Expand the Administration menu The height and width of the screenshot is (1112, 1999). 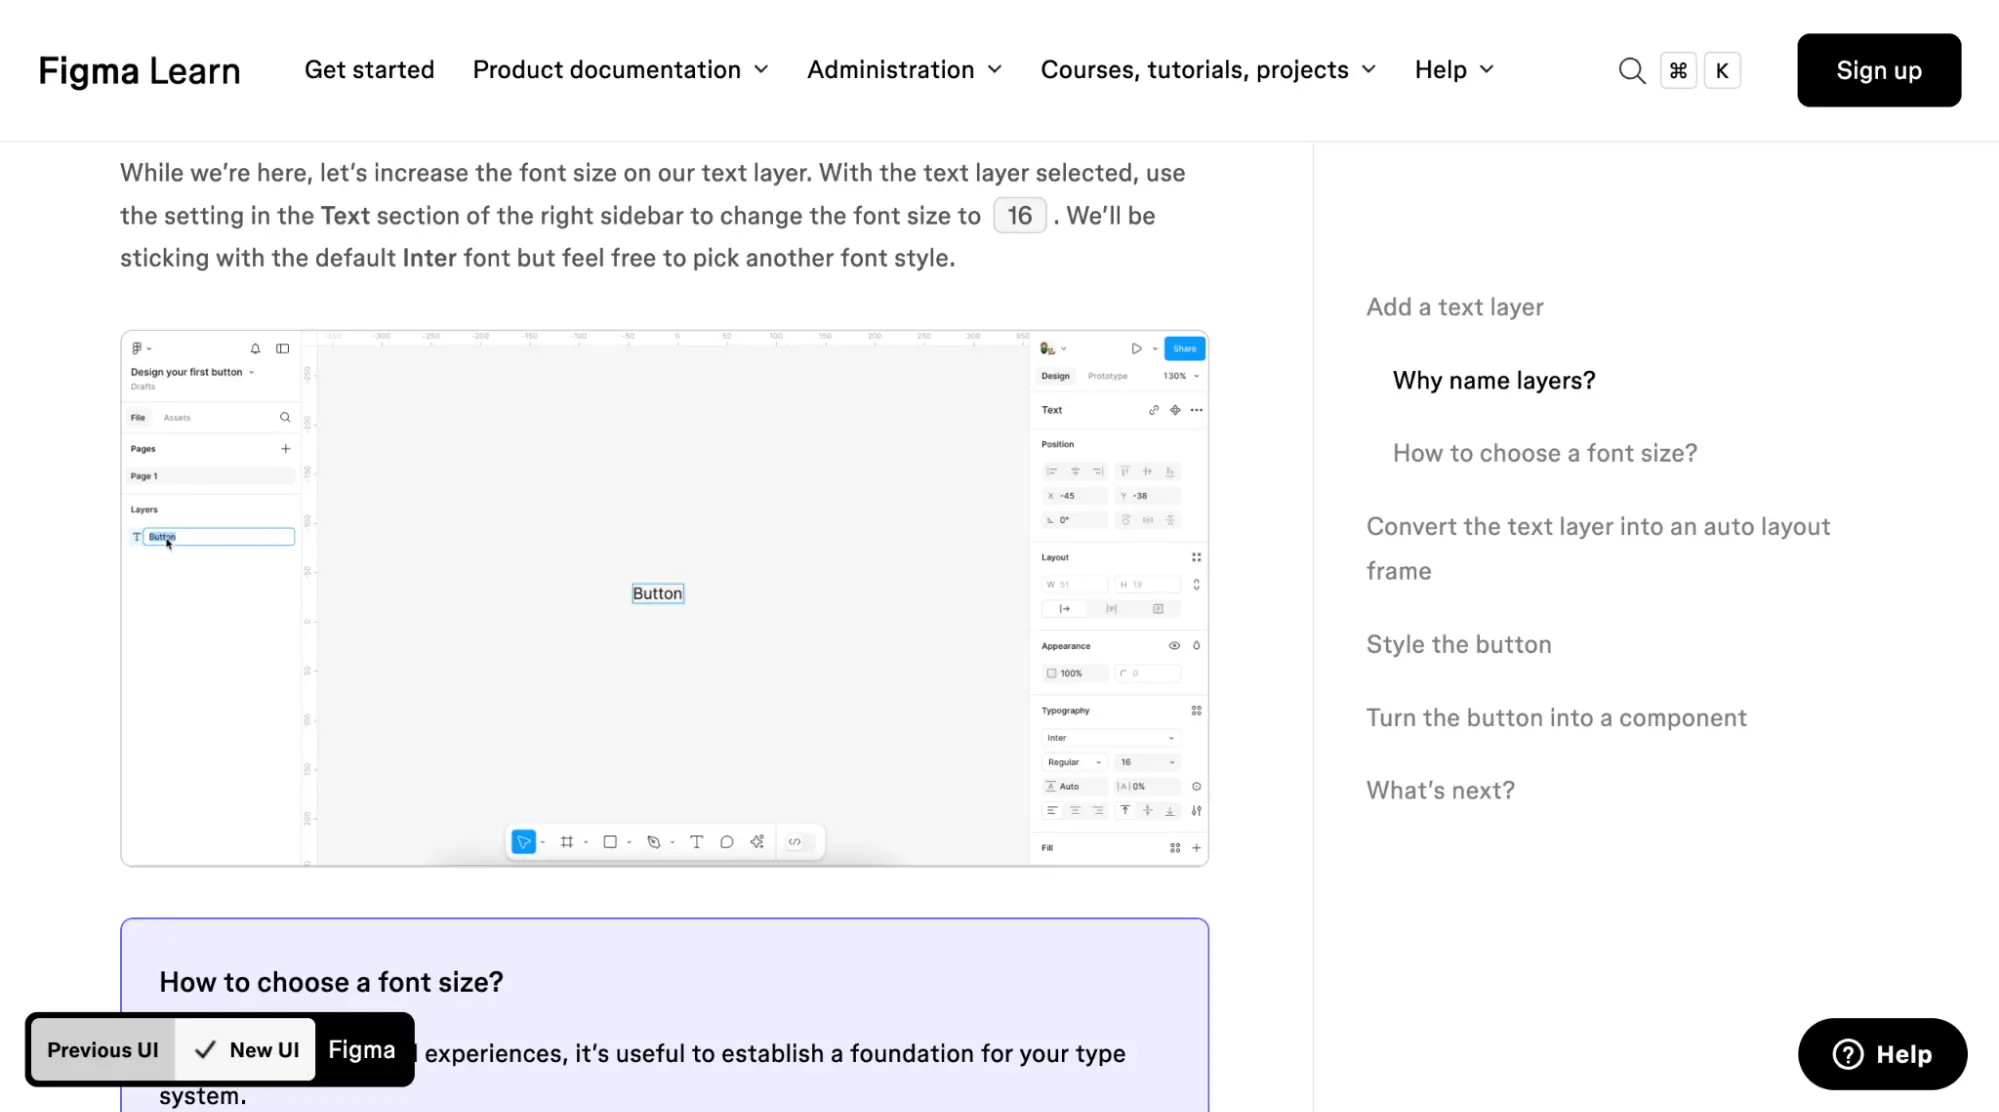pos(905,70)
